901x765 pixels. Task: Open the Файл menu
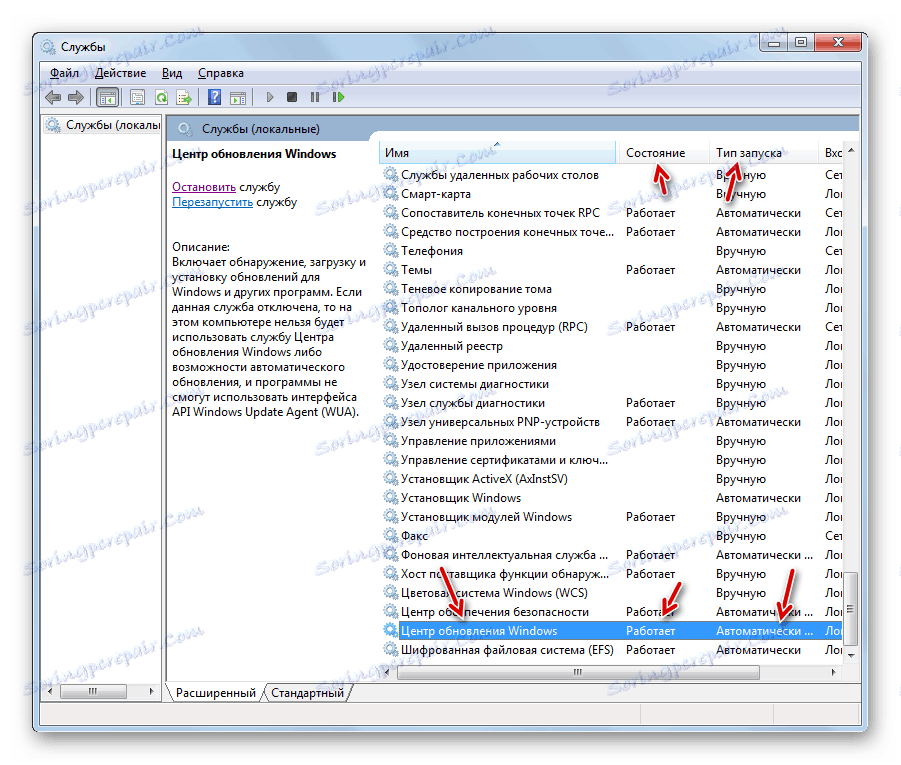(64, 73)
